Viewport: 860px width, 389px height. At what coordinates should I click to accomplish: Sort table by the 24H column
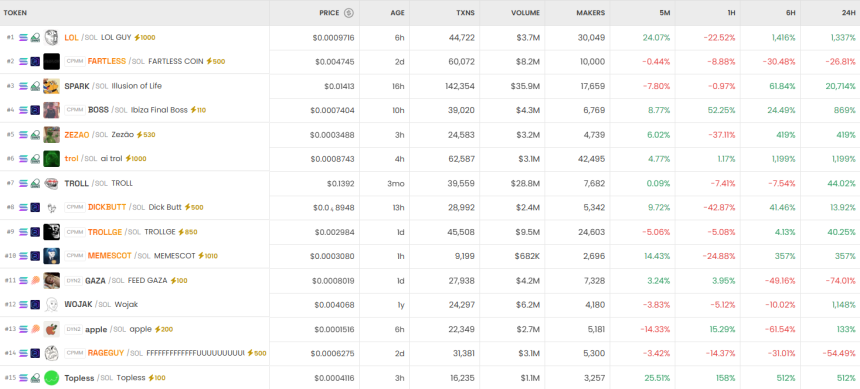850,13
